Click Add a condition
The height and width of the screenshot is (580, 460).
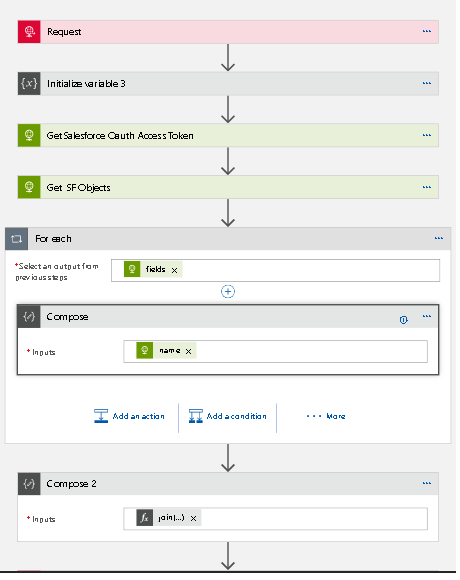[227, 416]
